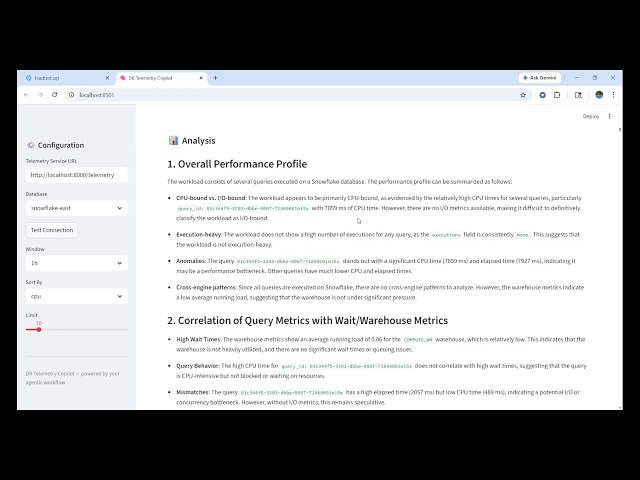640x480 pixels.
Task: Open Chrome three-dot menu
Action: click(613, 95)
